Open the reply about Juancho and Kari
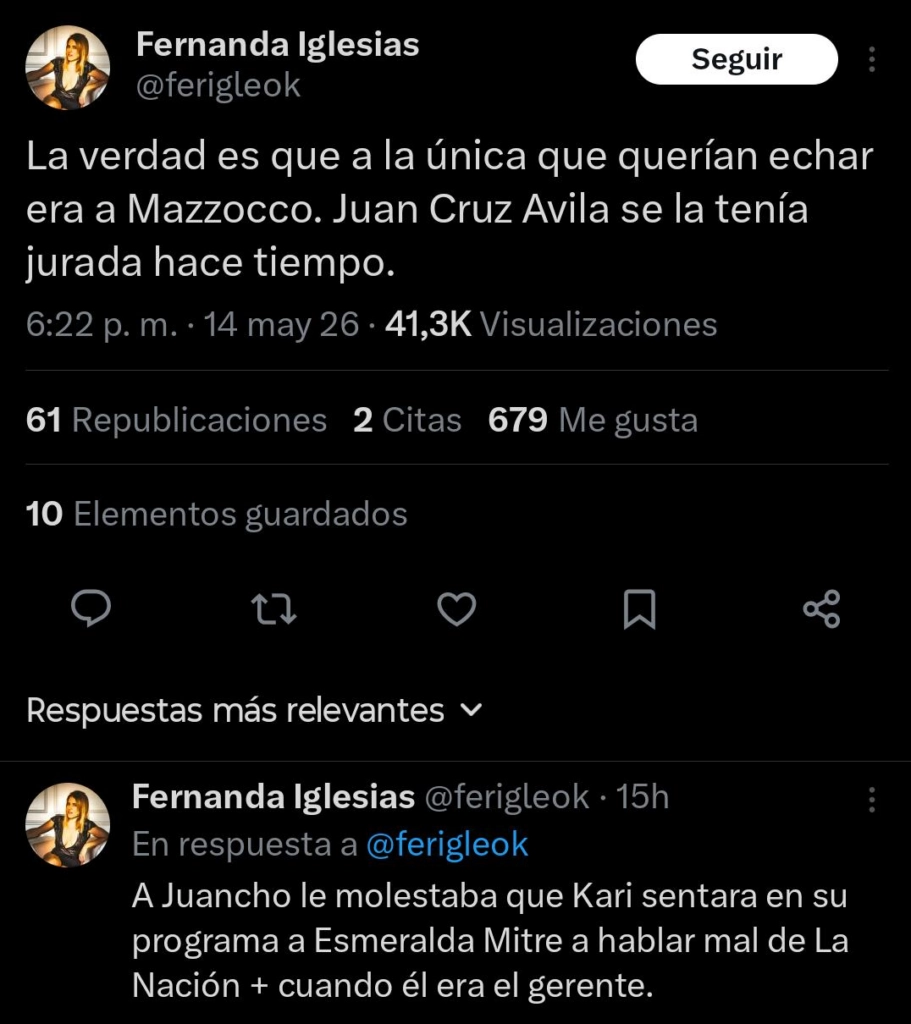The height and width of the screenshot is (1024, 911). pos(490,940)
